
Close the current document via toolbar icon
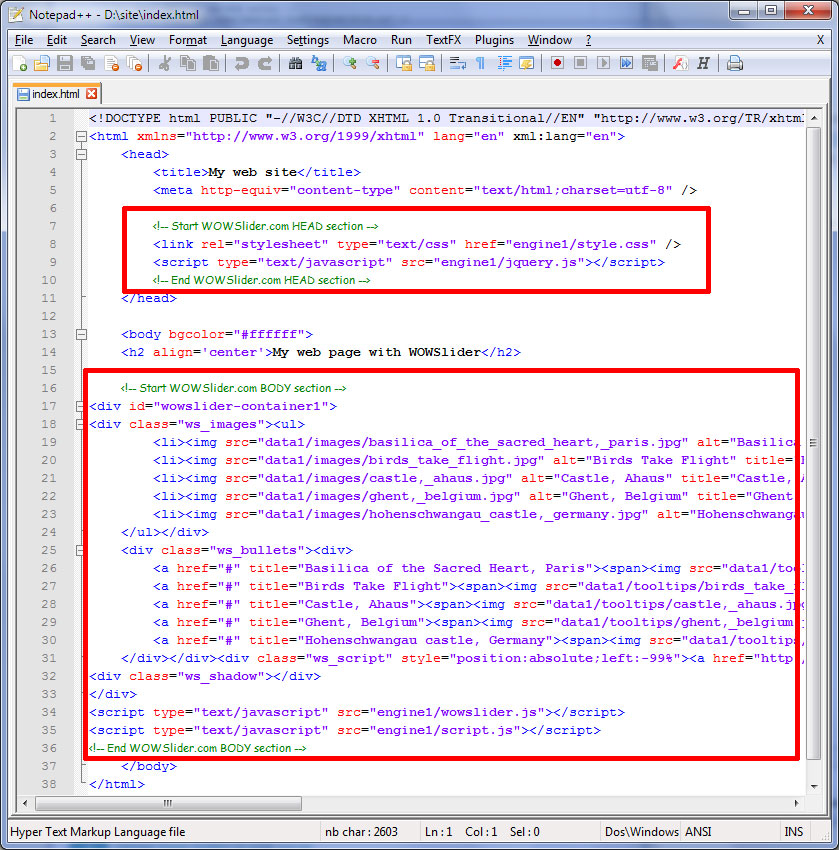(x=111, y=63)
